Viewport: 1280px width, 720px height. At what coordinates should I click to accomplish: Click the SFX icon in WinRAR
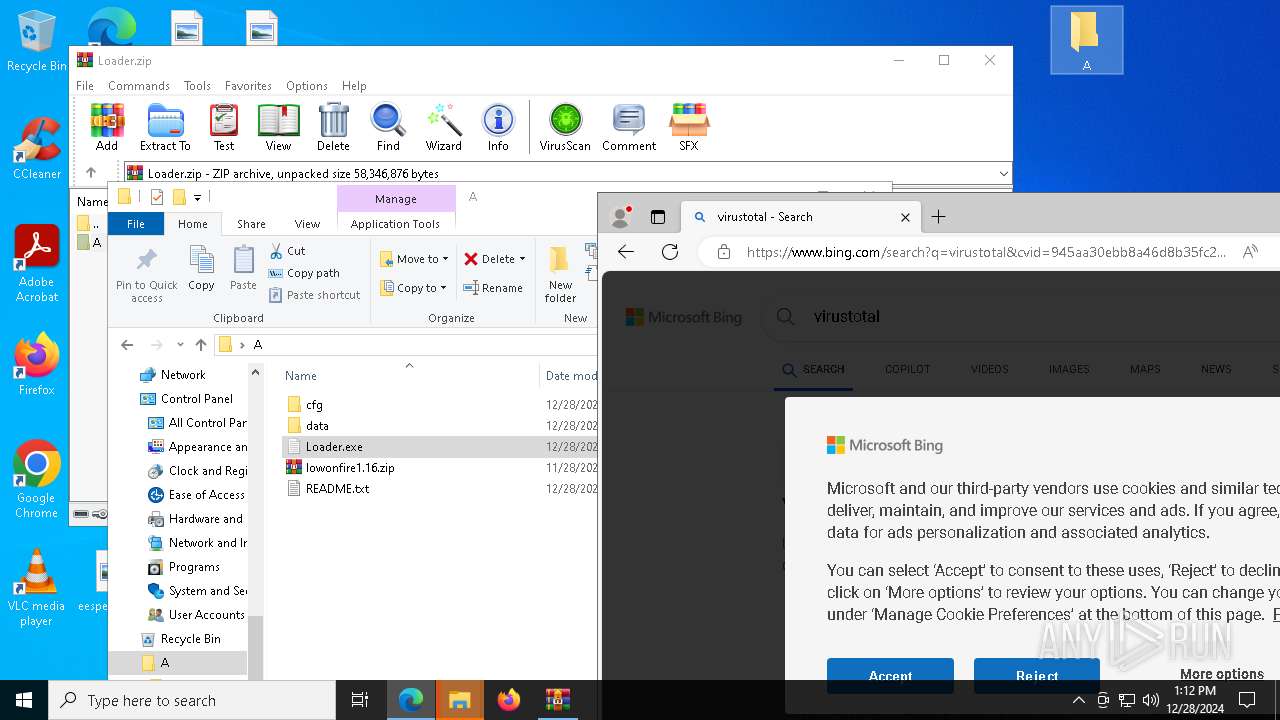click(689, 127)
